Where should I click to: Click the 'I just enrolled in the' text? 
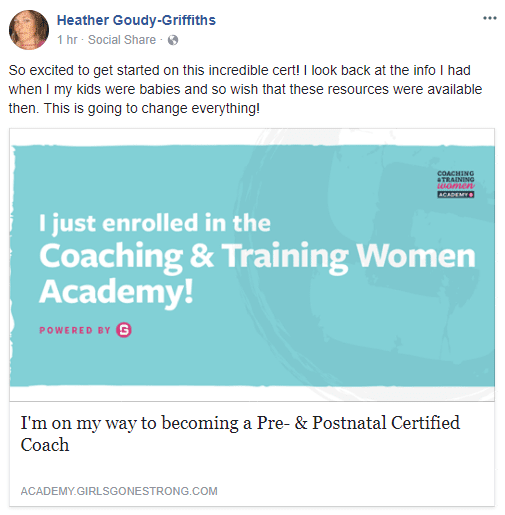155,224
